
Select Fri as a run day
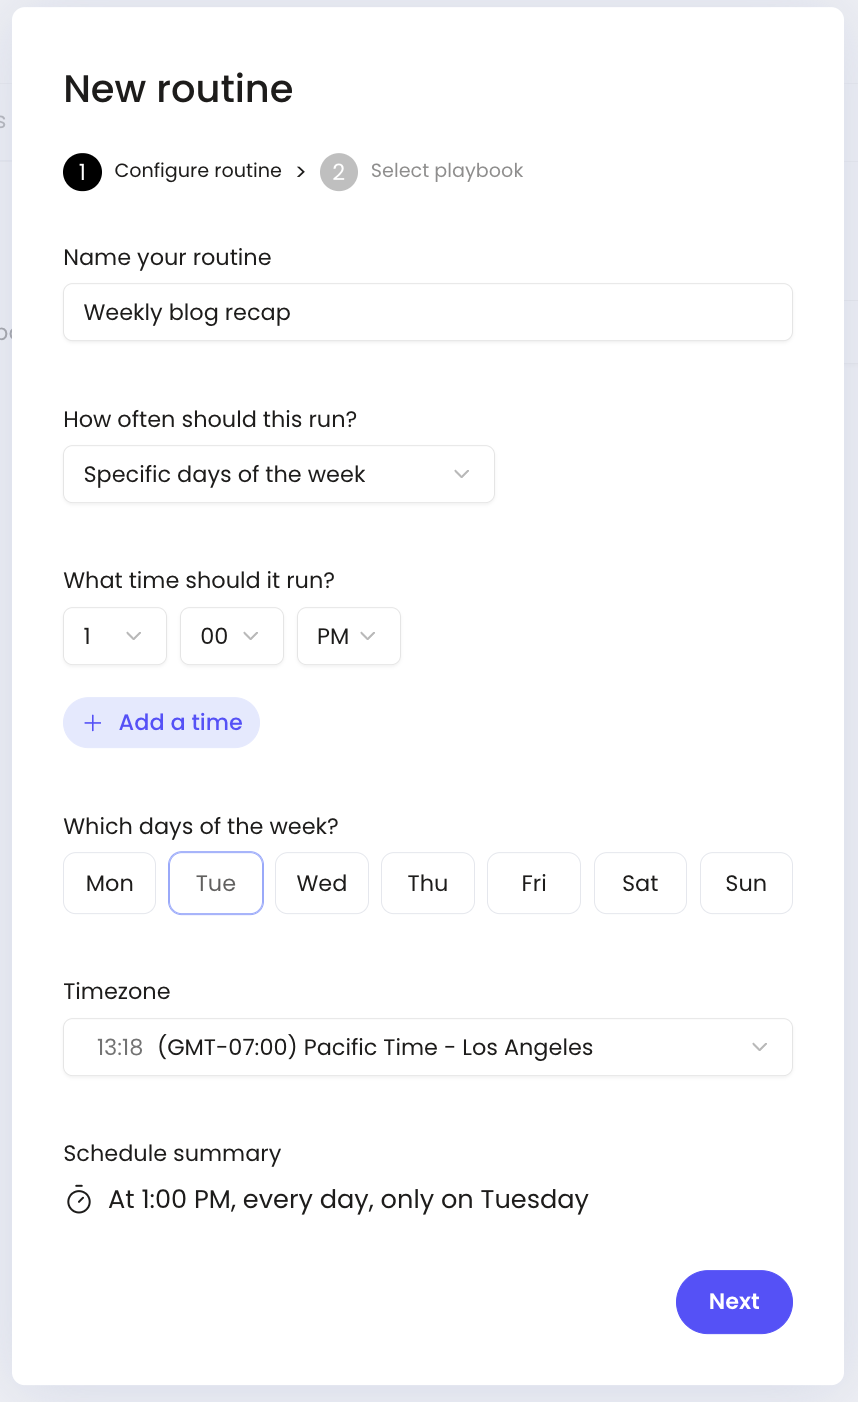[x=534, y=883]
